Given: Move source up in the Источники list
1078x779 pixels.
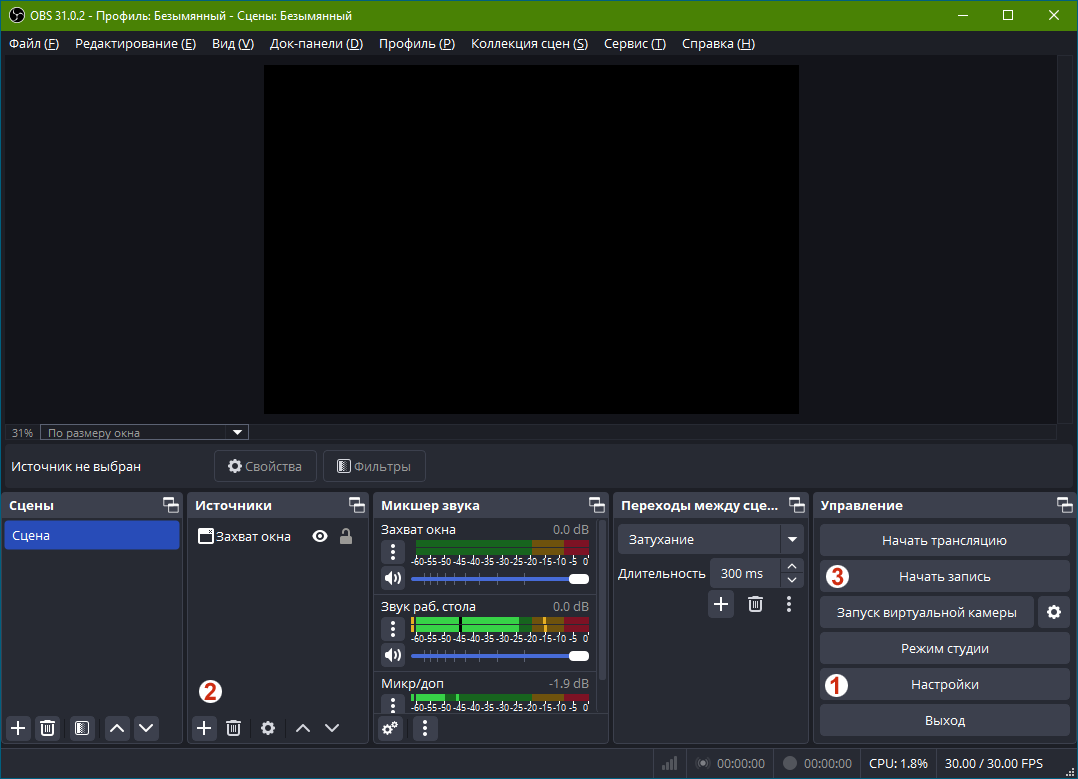Looking at the screenshot, I should point(303,728).
